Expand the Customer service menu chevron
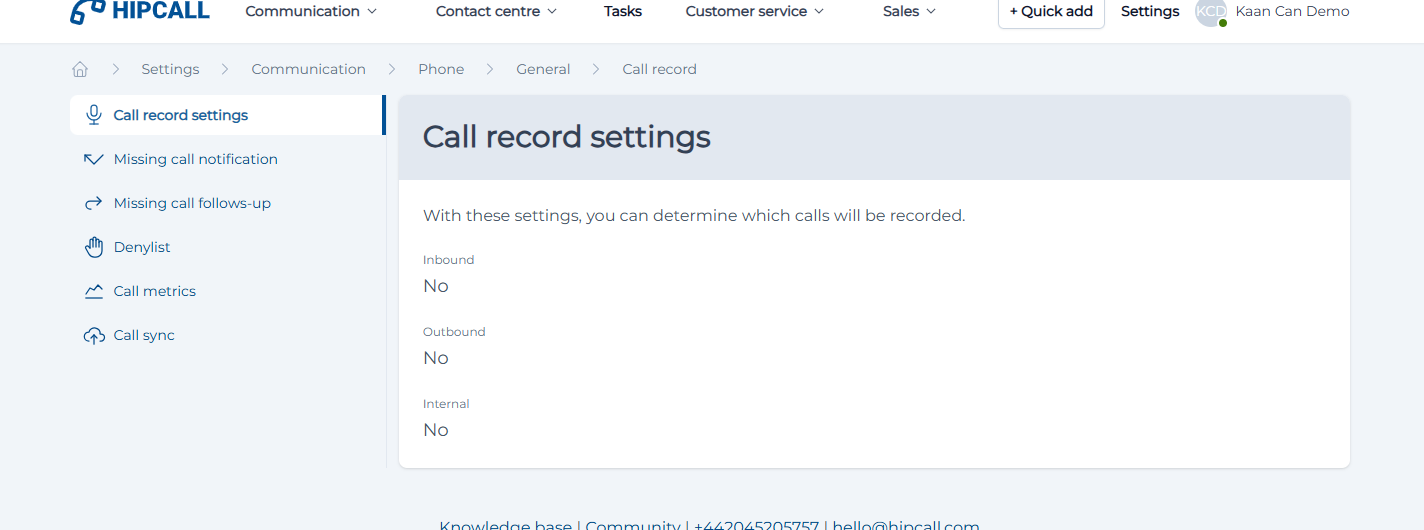The height and width of the screenshot is (530, 1424). click(x=819, y=12)
